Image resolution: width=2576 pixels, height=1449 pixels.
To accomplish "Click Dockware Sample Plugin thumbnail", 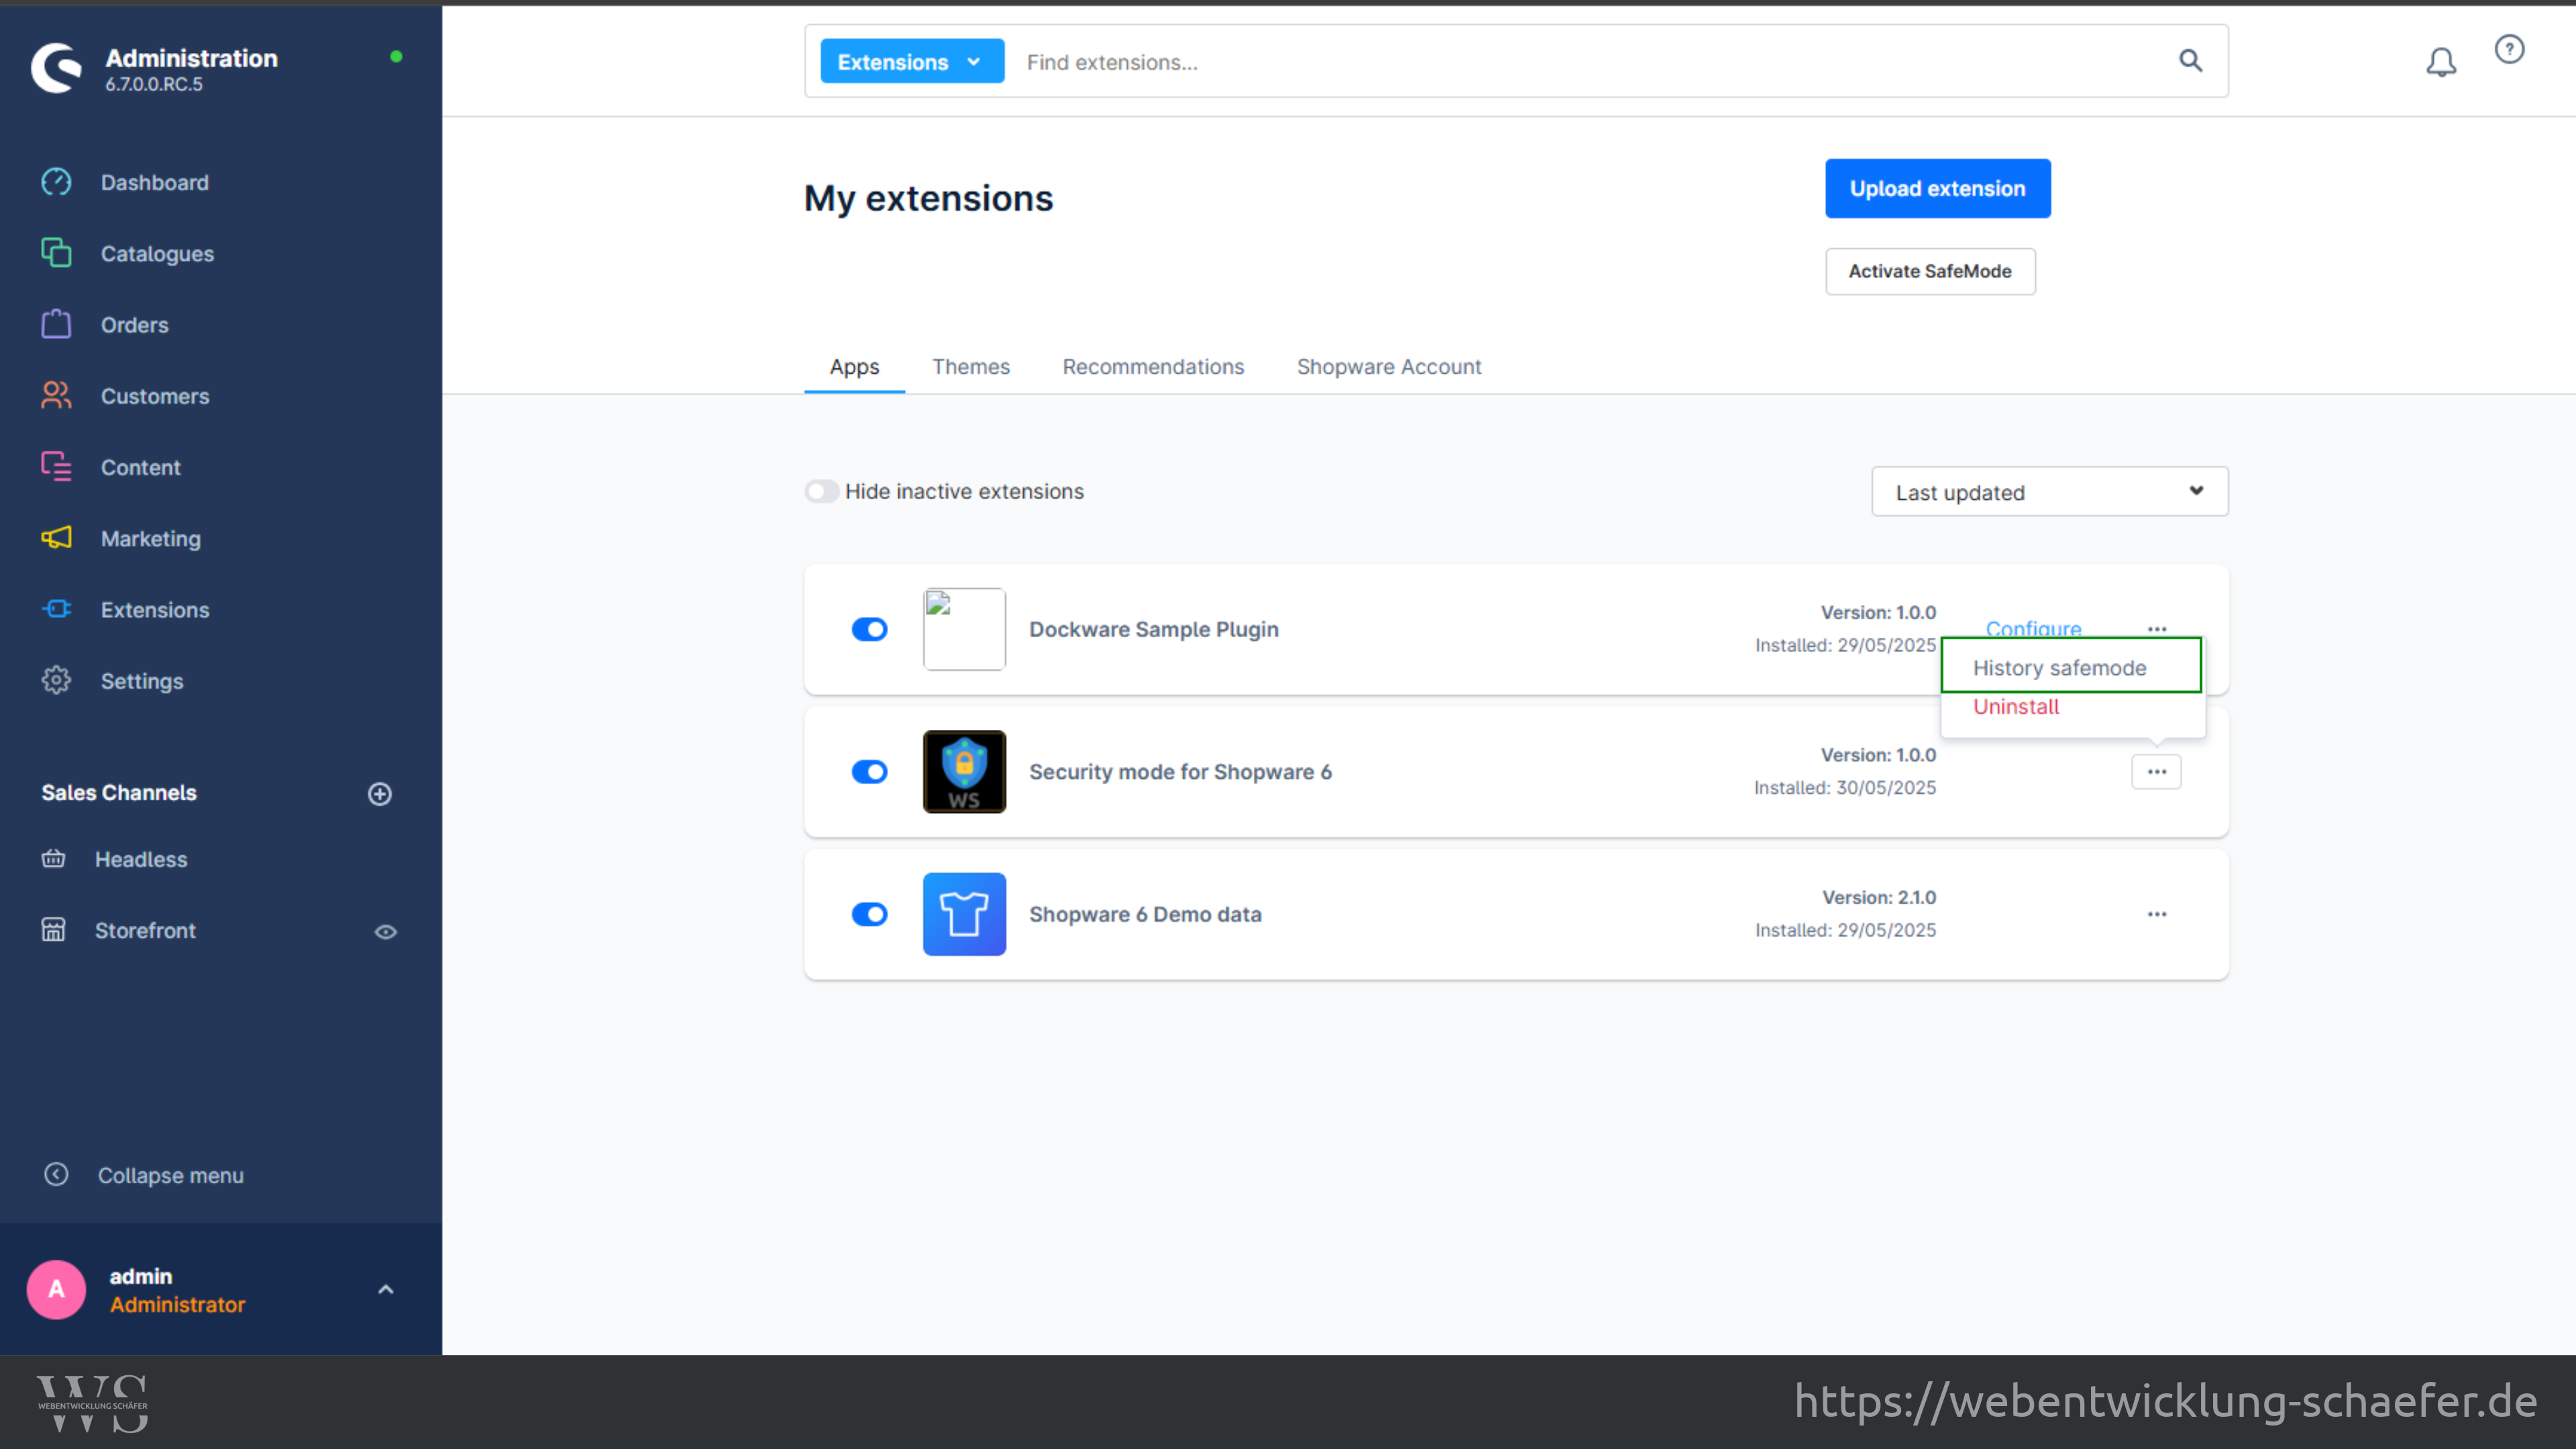I will click(x=964, y=629).
